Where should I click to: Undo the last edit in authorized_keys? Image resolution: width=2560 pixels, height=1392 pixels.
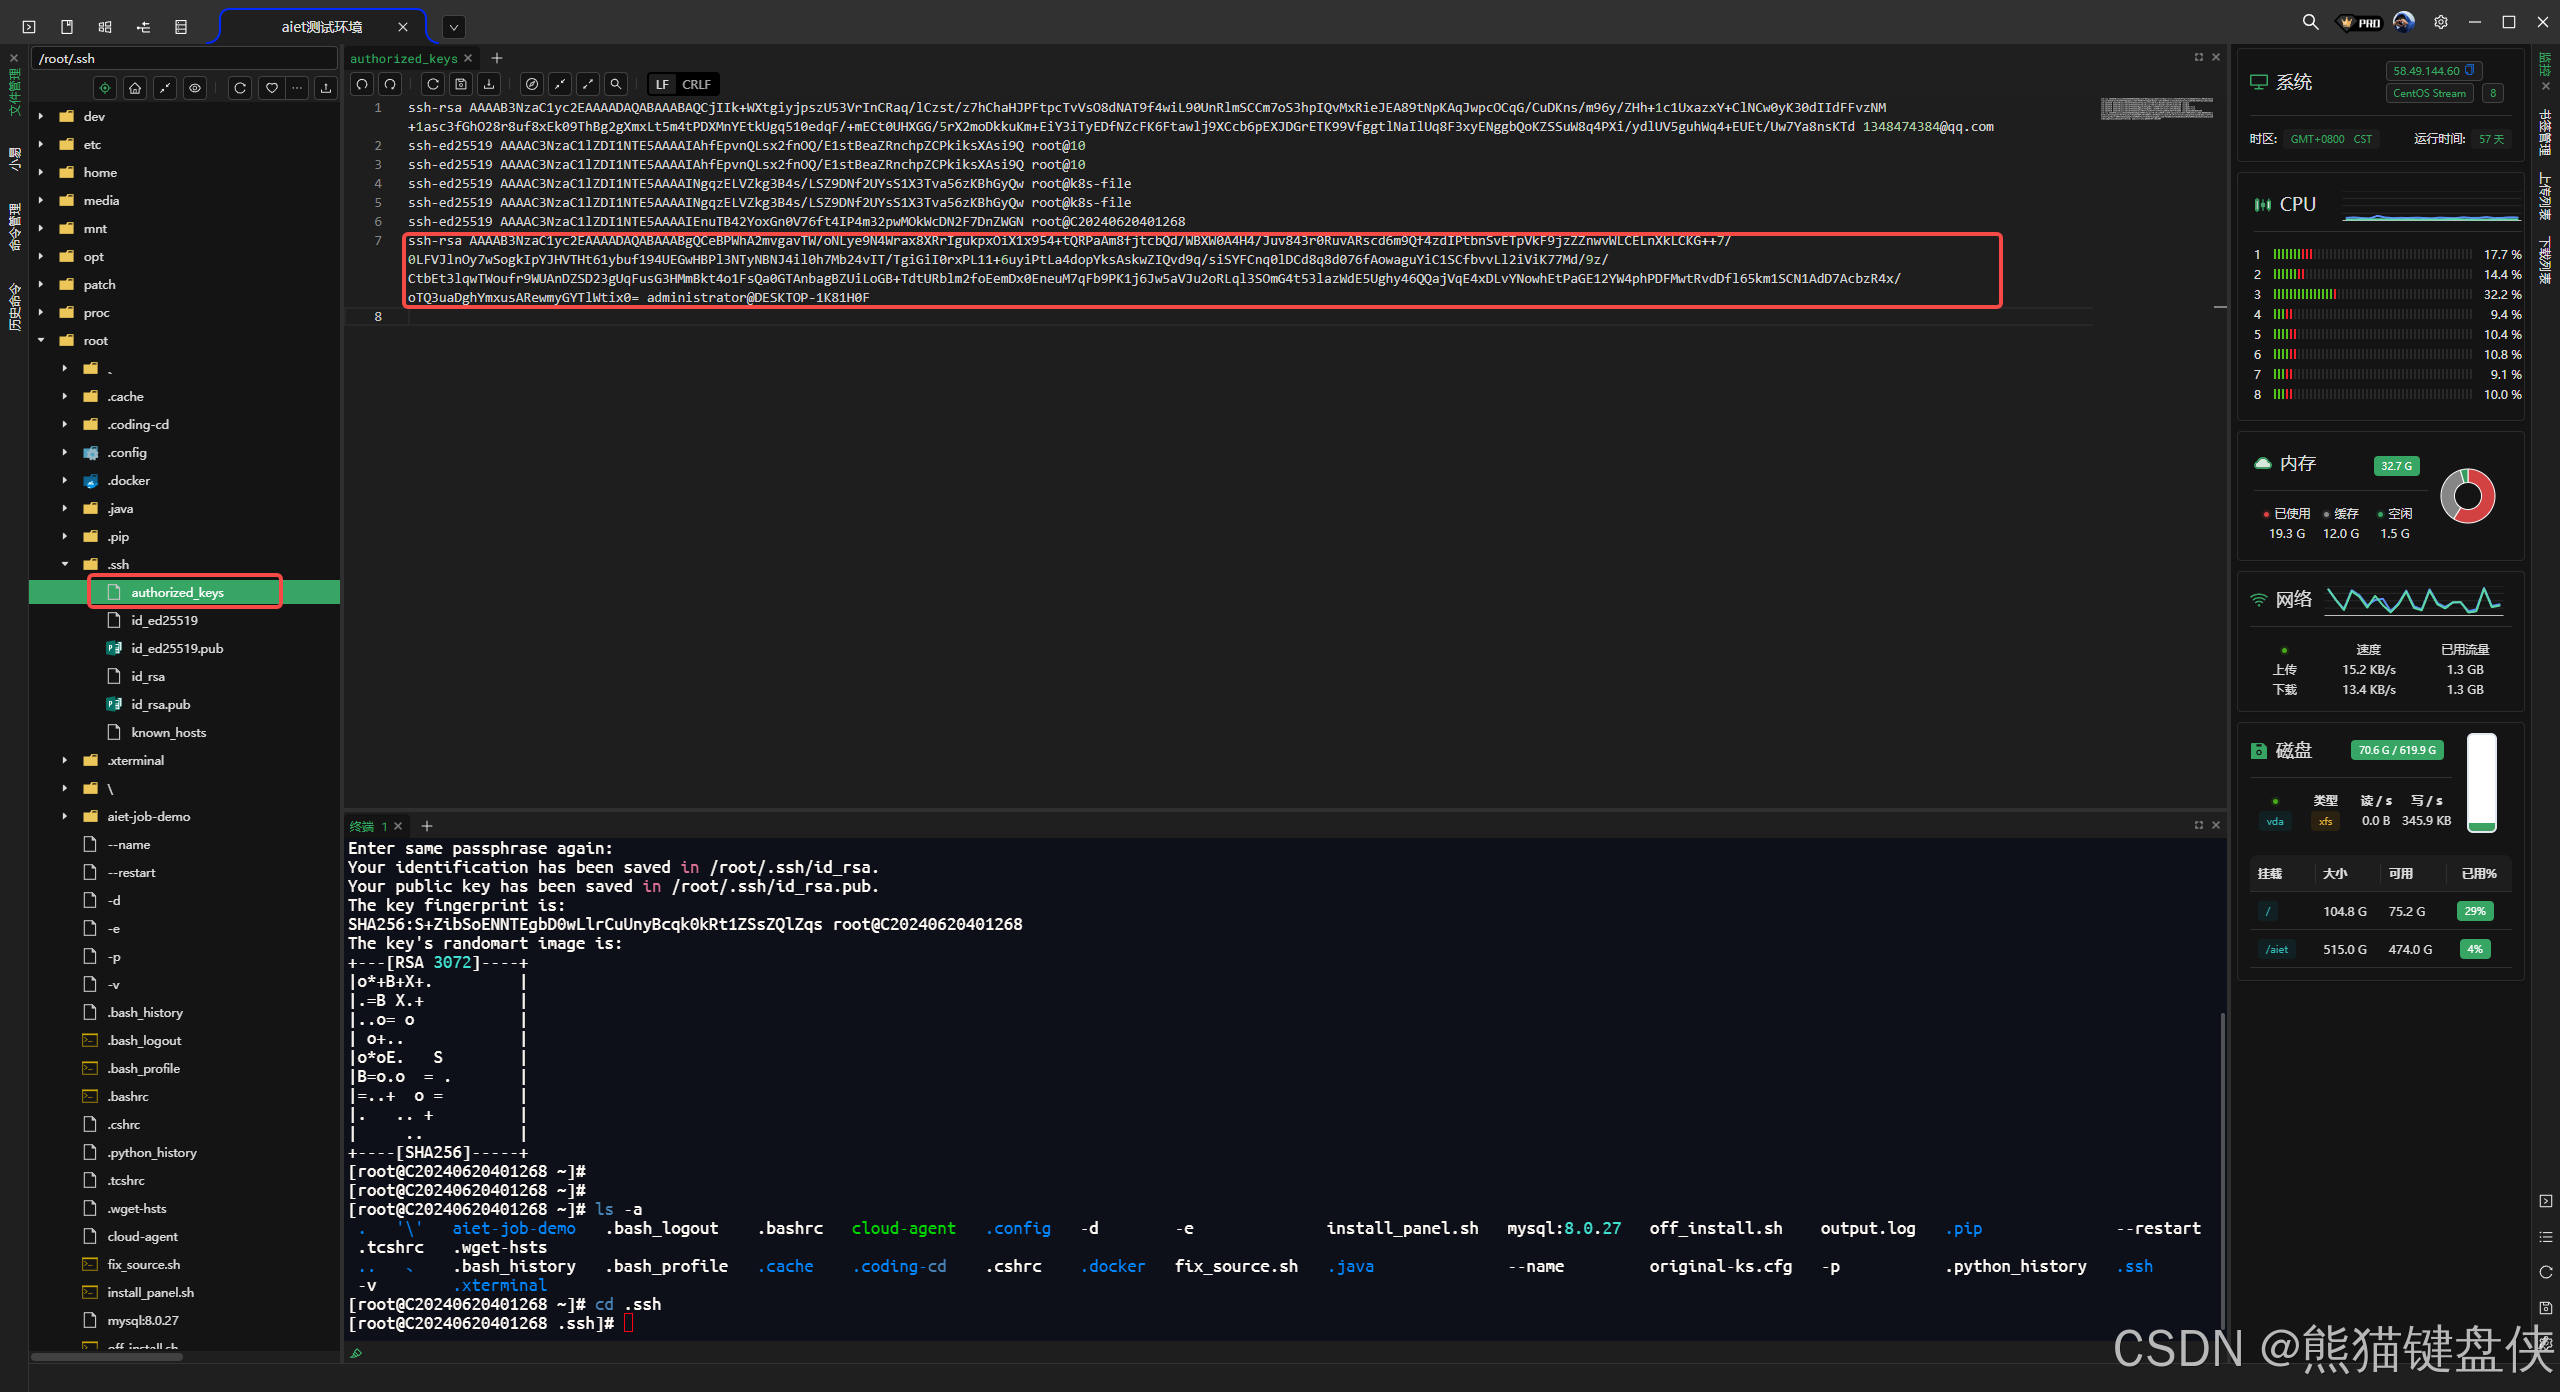(x=361, y=84)
